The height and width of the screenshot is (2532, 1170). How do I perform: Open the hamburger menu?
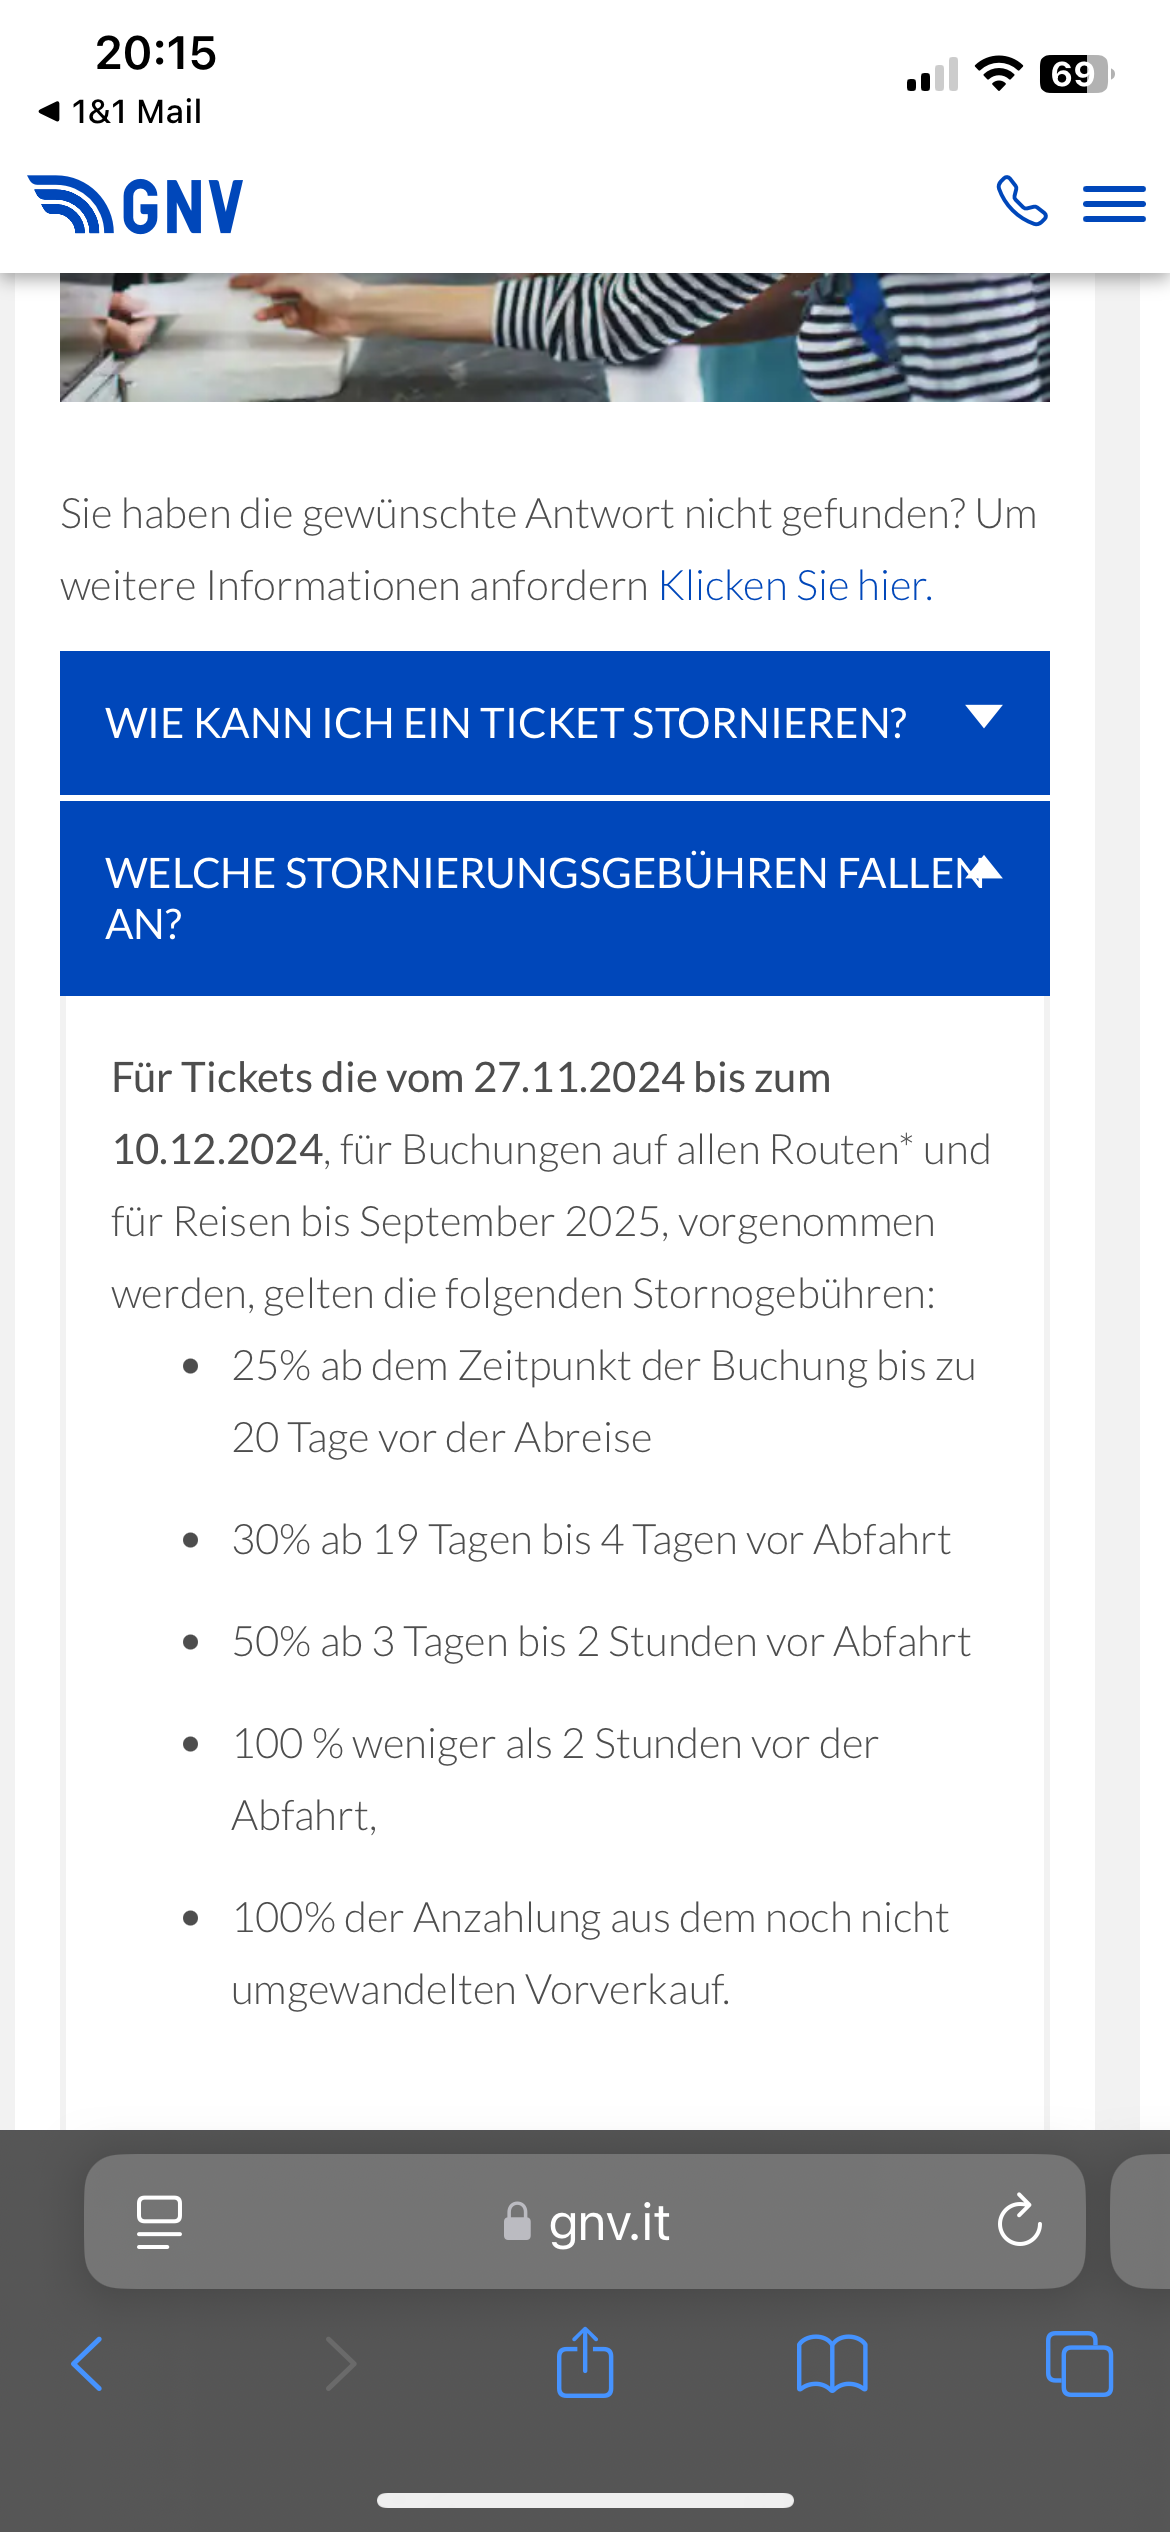pos(1114,204)
